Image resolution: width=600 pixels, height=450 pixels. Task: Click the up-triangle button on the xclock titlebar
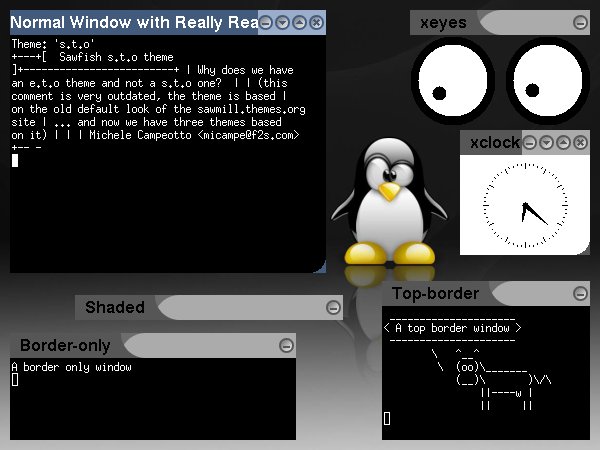tap(563, 143)
